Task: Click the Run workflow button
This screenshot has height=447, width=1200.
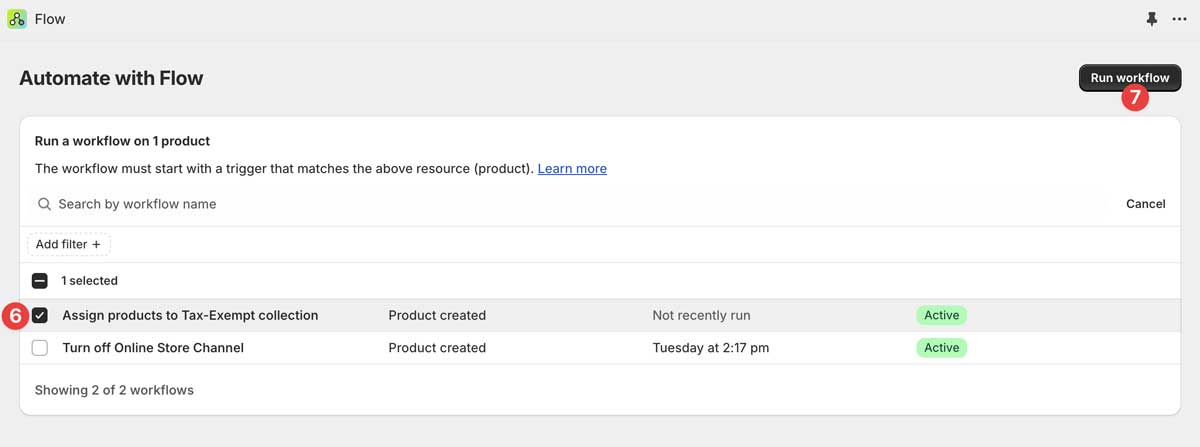Action: click(1130, 77)
